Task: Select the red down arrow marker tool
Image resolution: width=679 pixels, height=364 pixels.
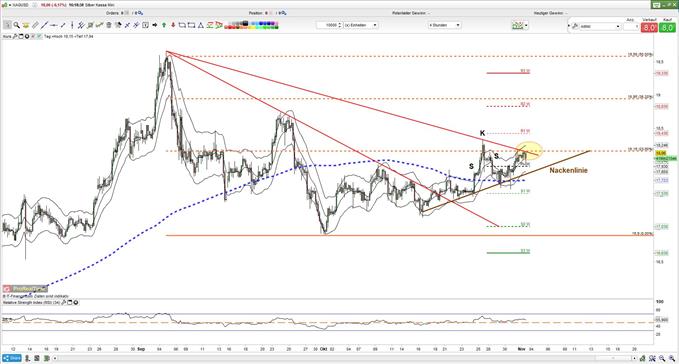Action: pos(173,25)
